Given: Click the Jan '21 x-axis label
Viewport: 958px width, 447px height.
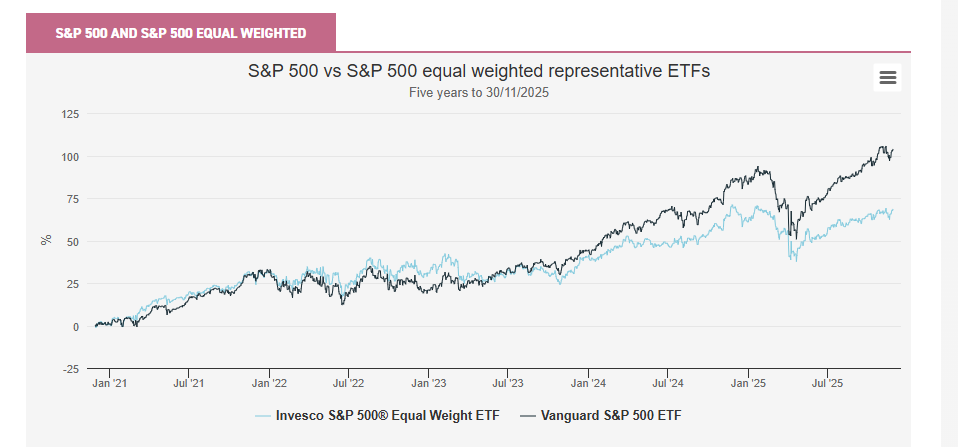Looking at the screenshot, I should (109, 382).
